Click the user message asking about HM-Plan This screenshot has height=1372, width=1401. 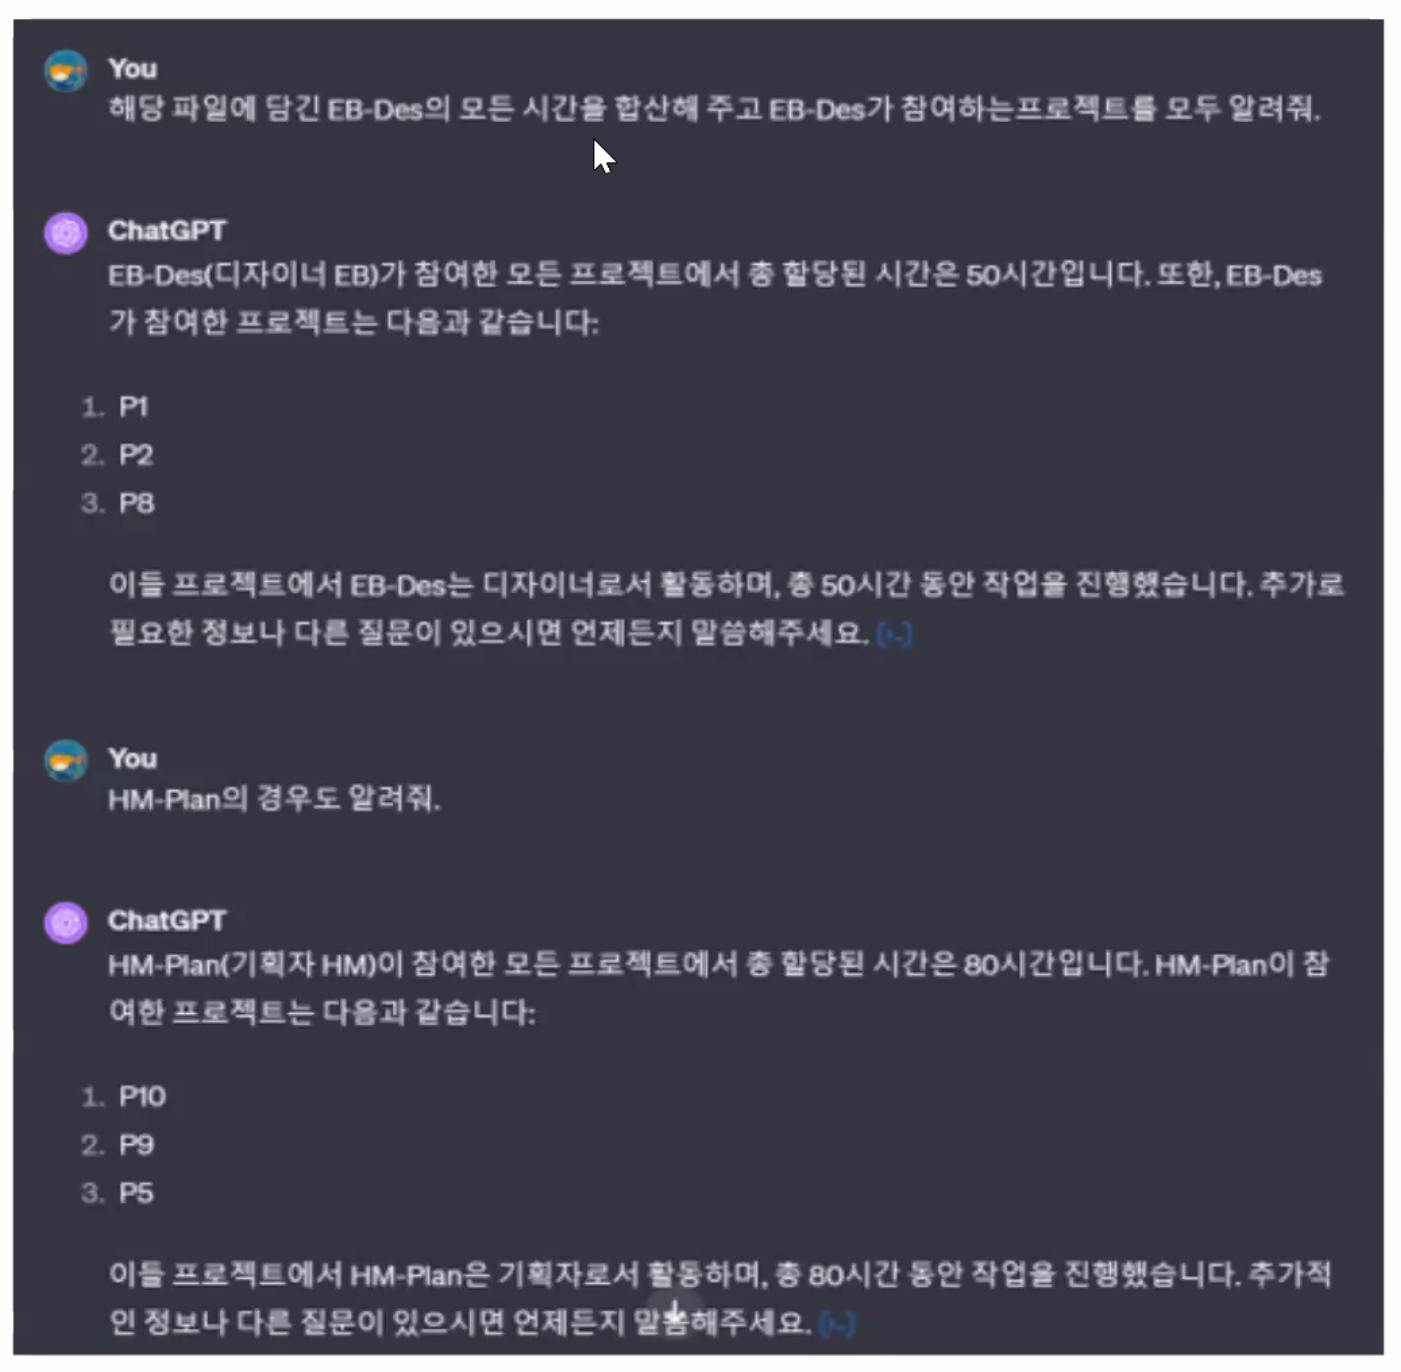click(274, 799)
